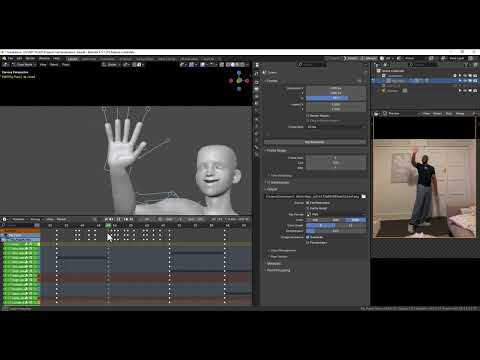This screenshot has width=480, height=360.
Task: Open the Render menu in top bar
Action: coord(30,58)
